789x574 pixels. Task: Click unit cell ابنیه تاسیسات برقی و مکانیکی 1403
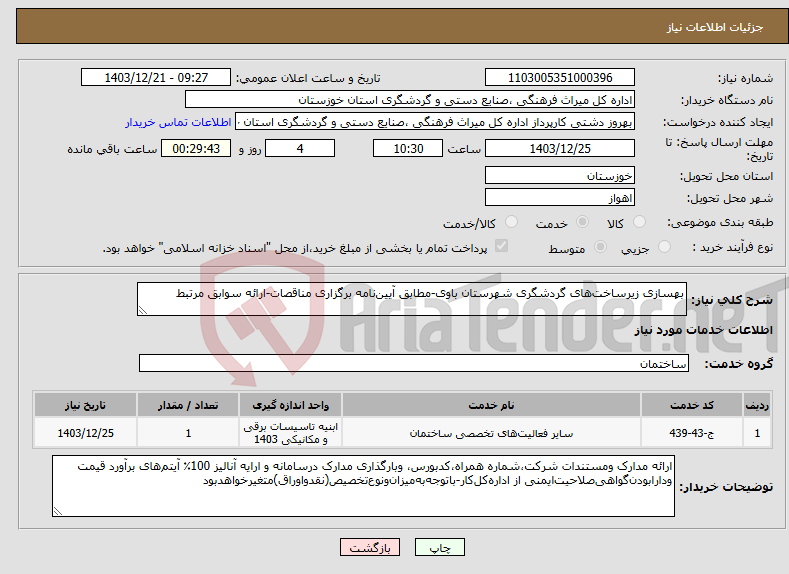coord(290,433)
